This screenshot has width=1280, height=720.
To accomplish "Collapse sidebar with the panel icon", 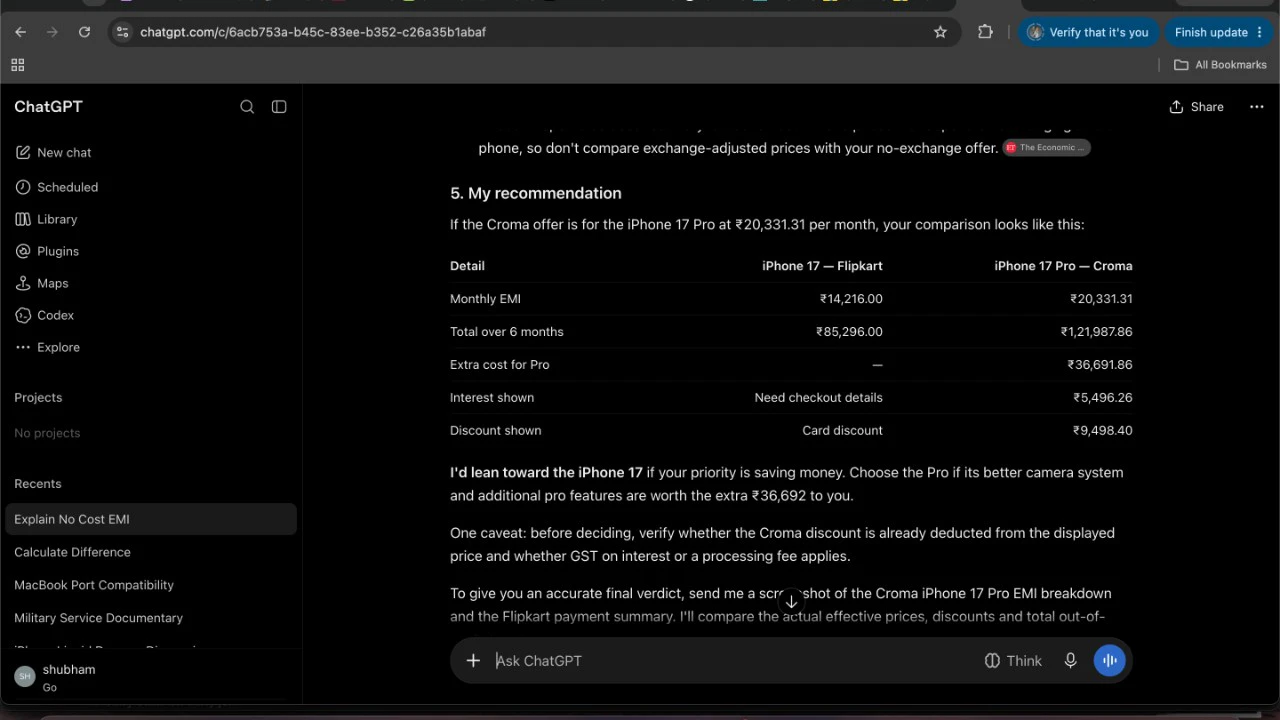I will pyautogui.click(x=279, y=107).
